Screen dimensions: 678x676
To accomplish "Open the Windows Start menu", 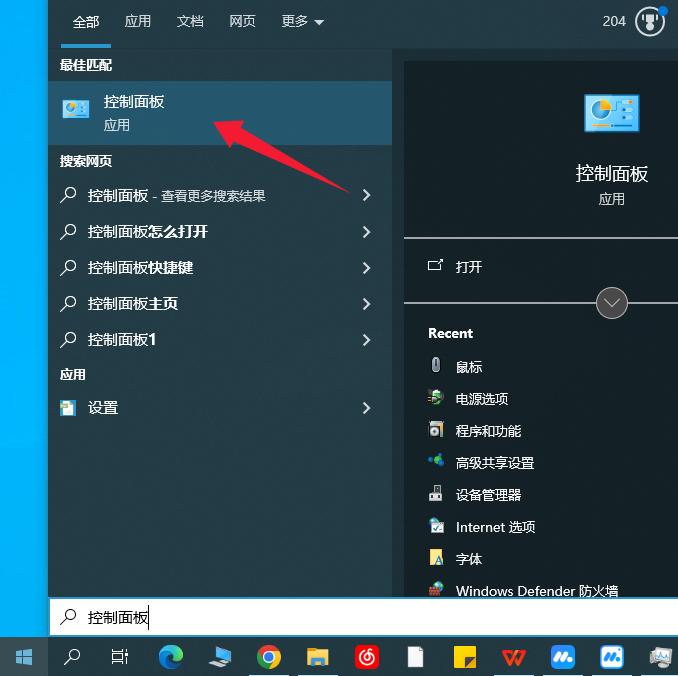I will [x=24, y=657].
